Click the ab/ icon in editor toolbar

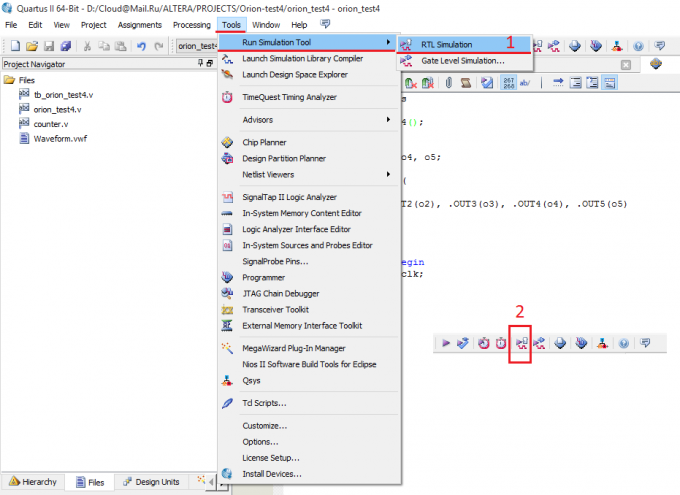click(525, 82)
